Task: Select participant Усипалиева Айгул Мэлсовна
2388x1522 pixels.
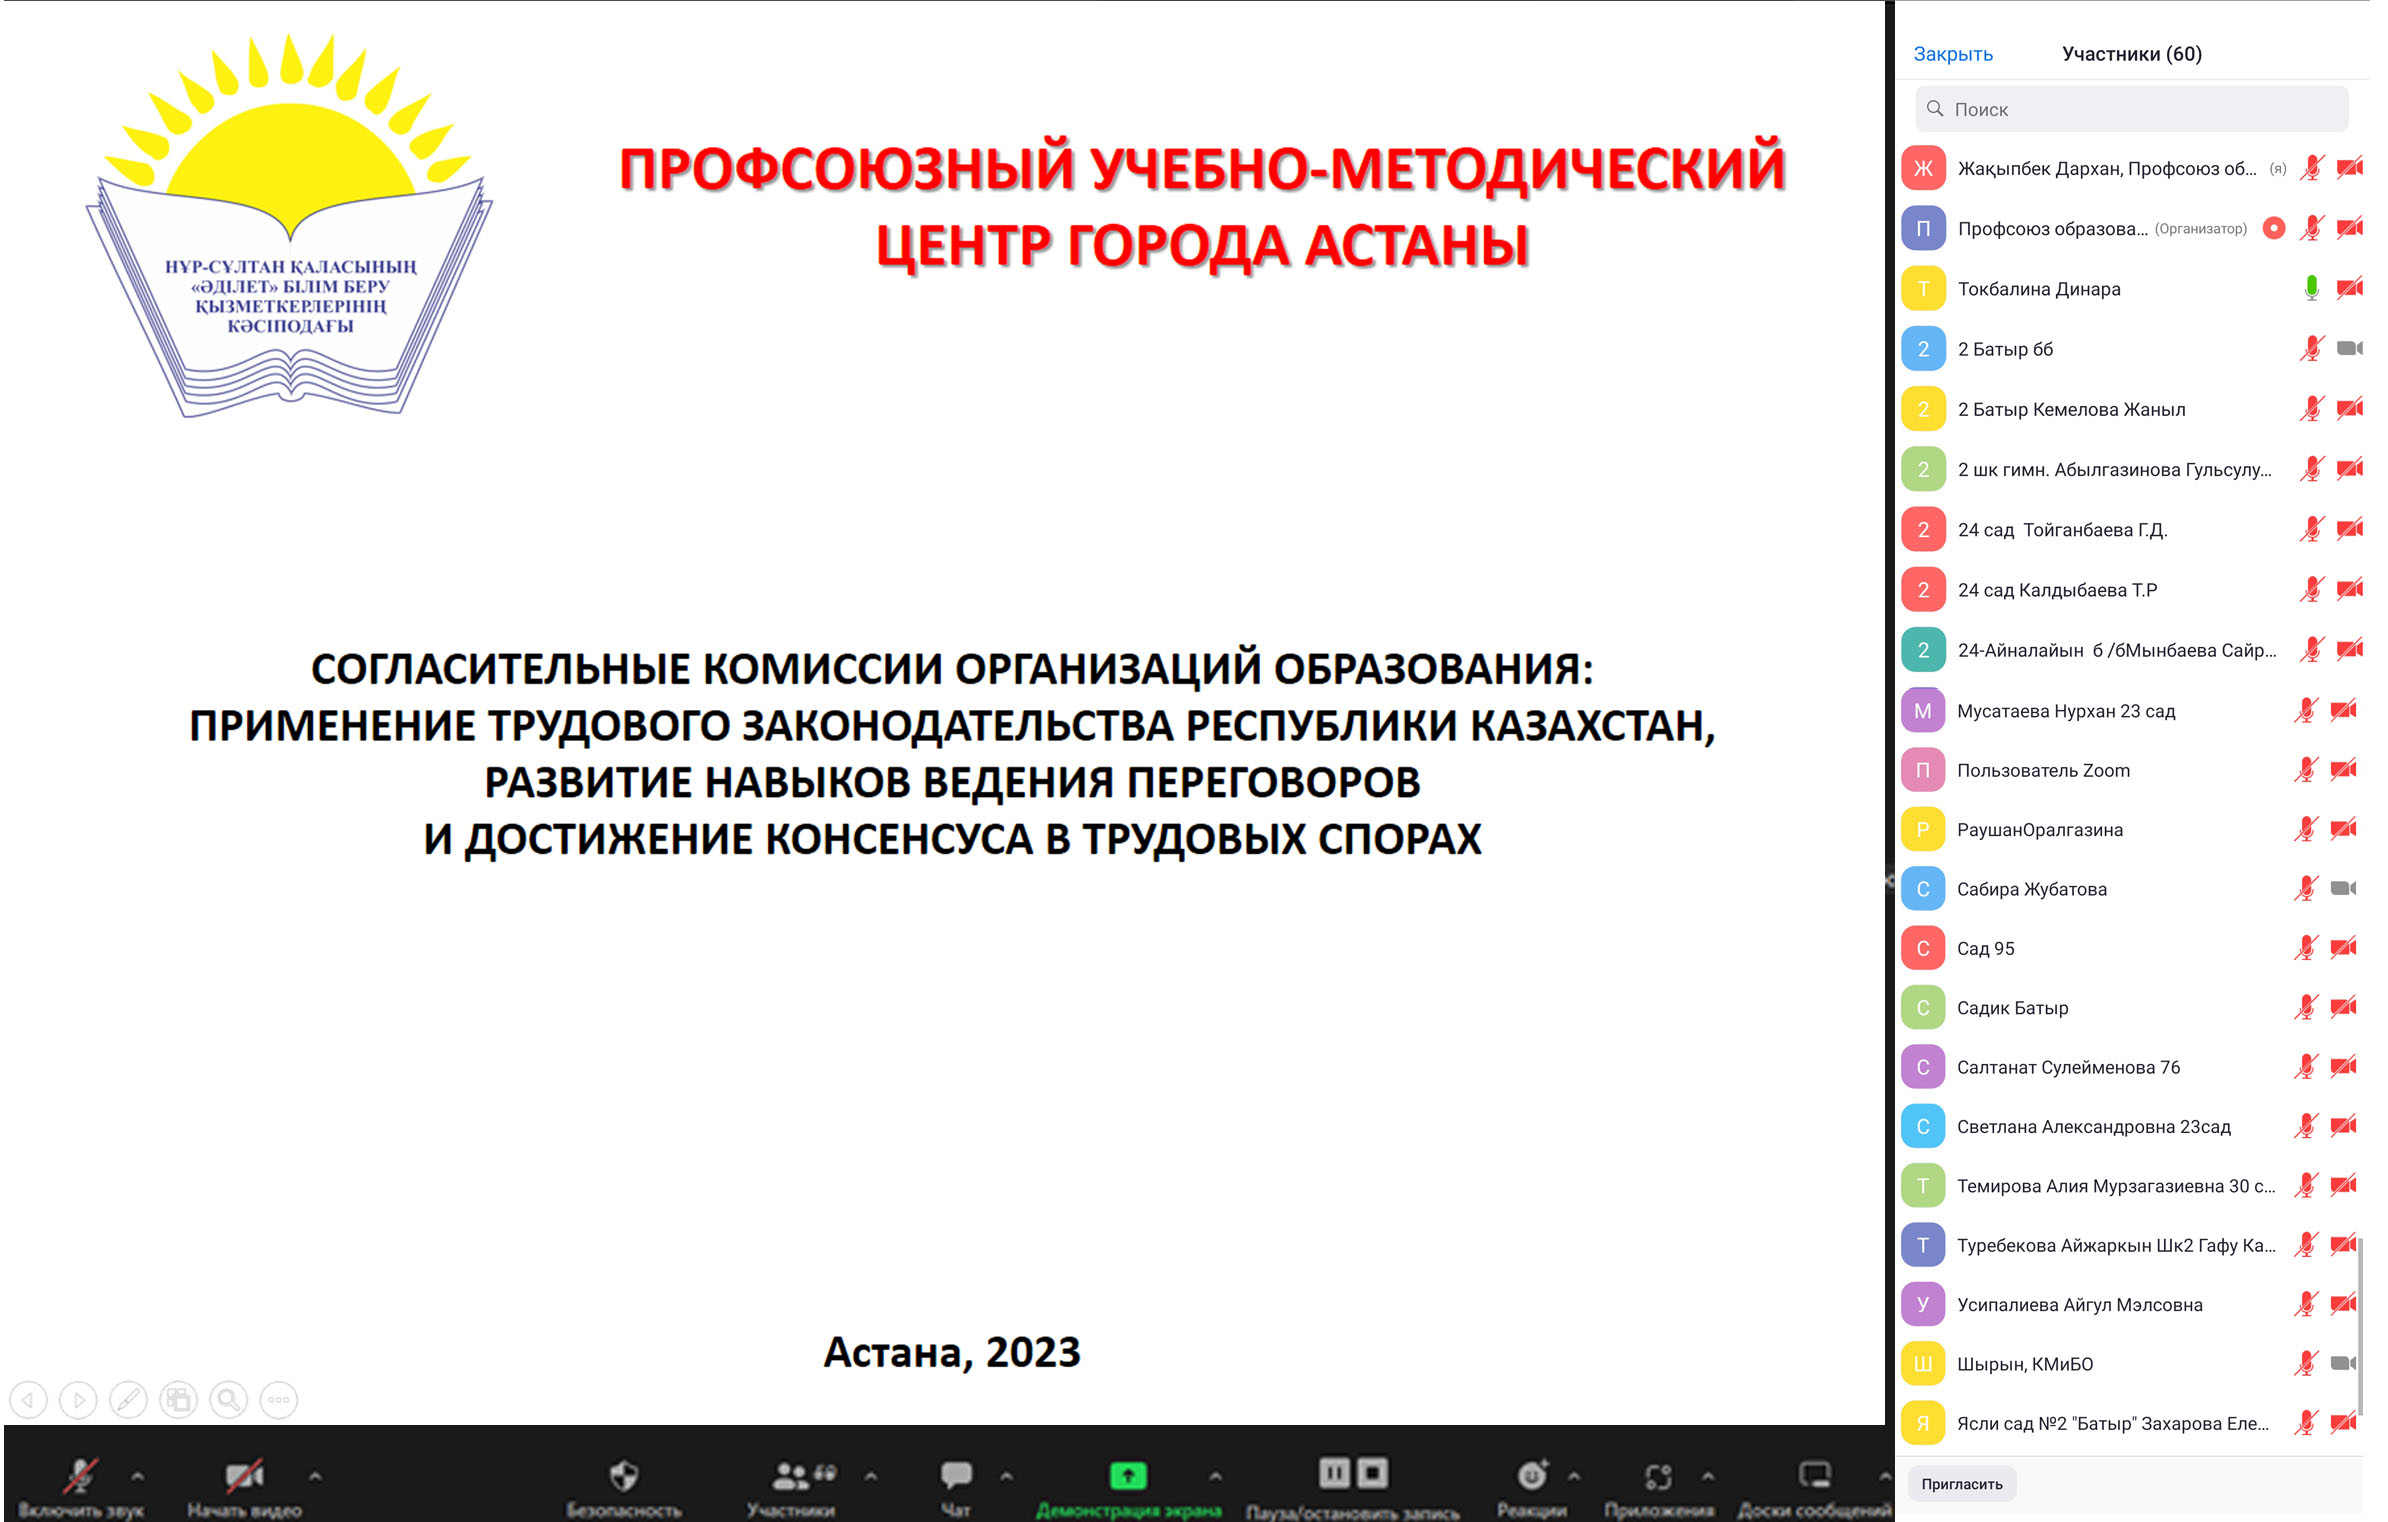Action: click(2131, 1304)
